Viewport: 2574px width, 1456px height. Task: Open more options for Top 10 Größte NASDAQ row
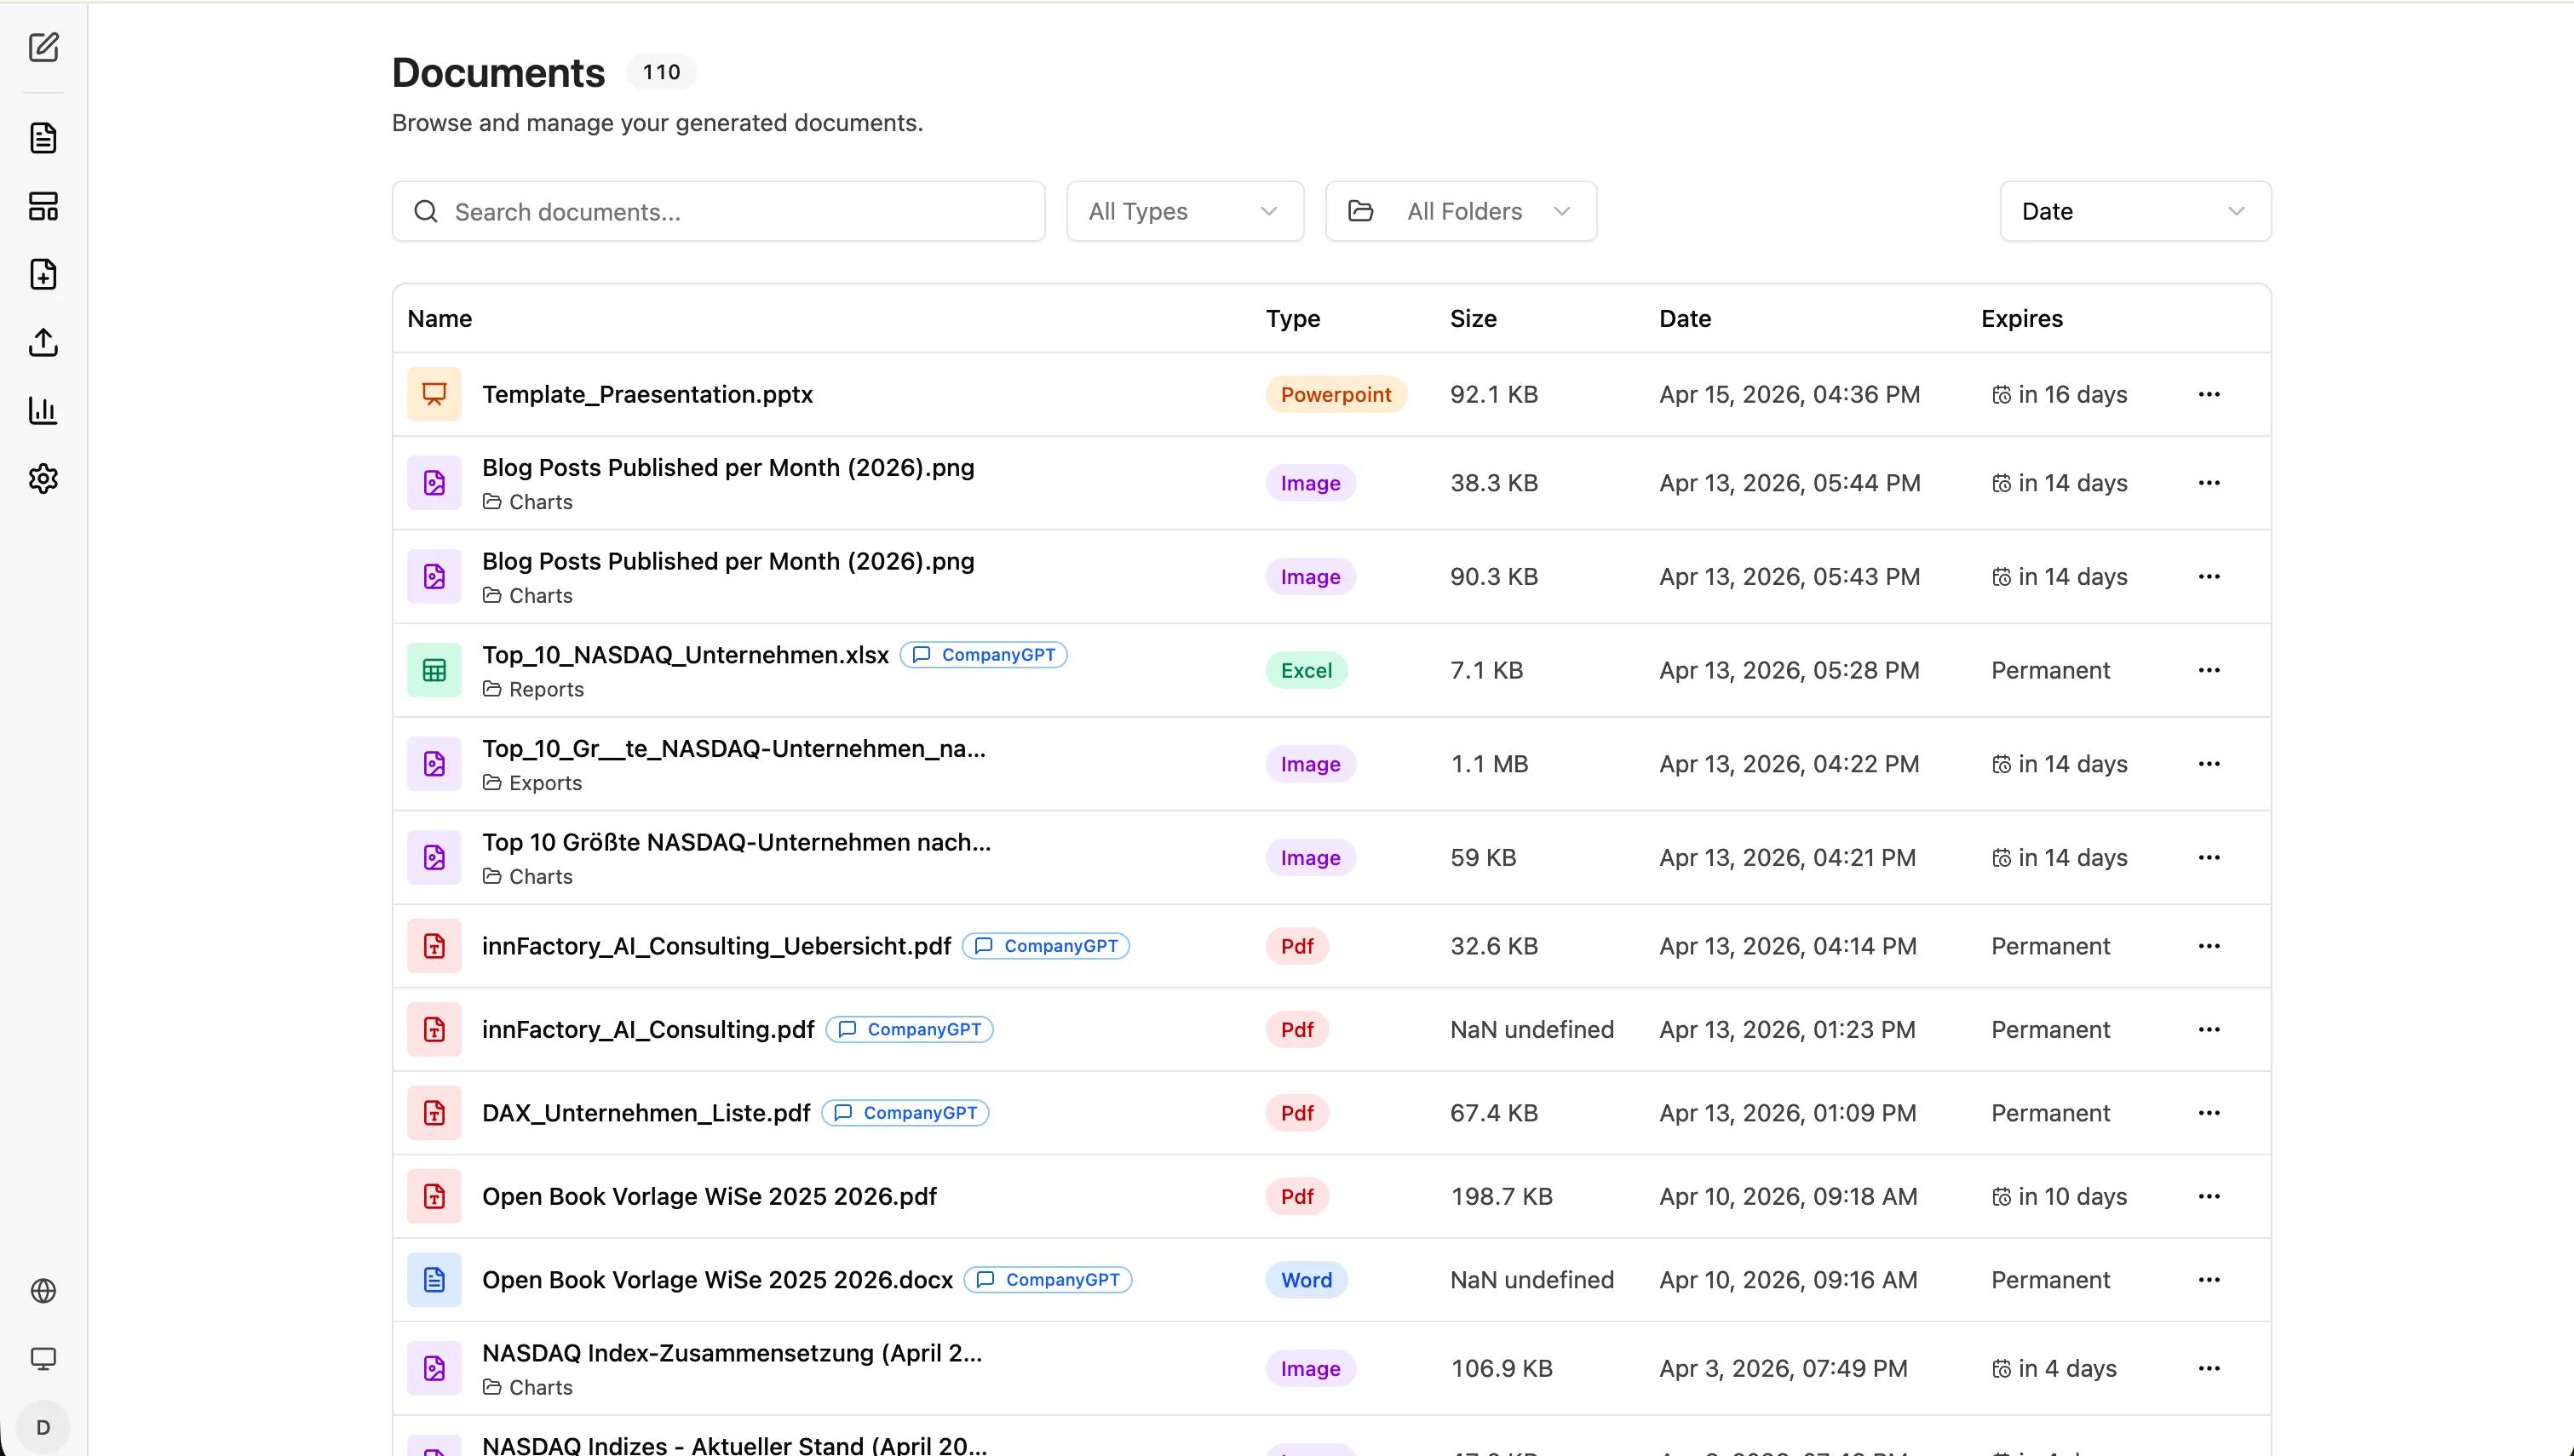click(x=2209, y=858)
